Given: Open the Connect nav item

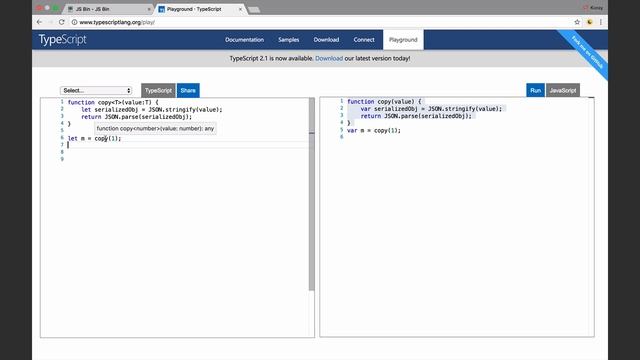Looking at the screenshot, I should point(364,40).
